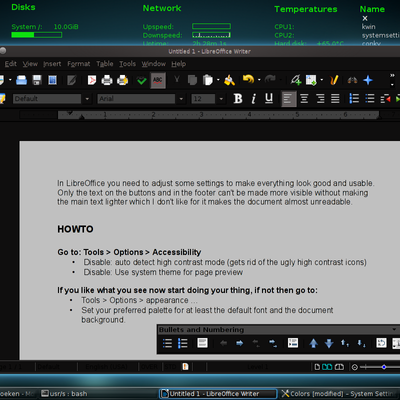
Task: Open Undo history dropdown arrow
Action: tap(259, 80)
